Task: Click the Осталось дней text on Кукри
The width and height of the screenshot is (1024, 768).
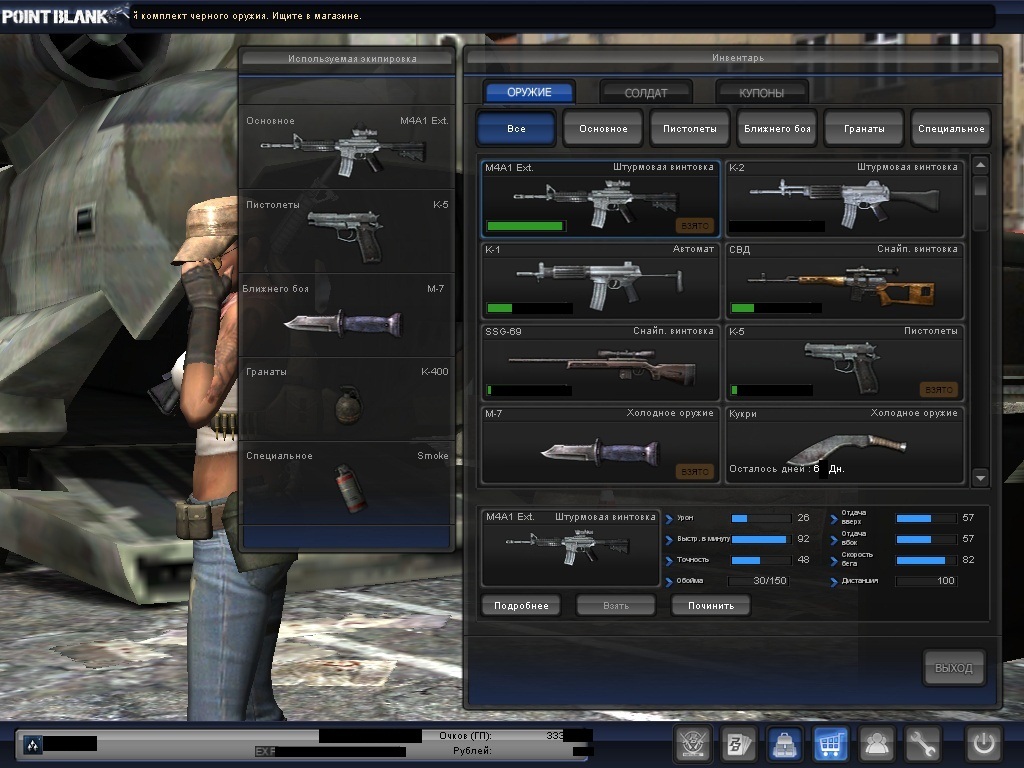Action: pyautogui.click(x=787, y=468)
